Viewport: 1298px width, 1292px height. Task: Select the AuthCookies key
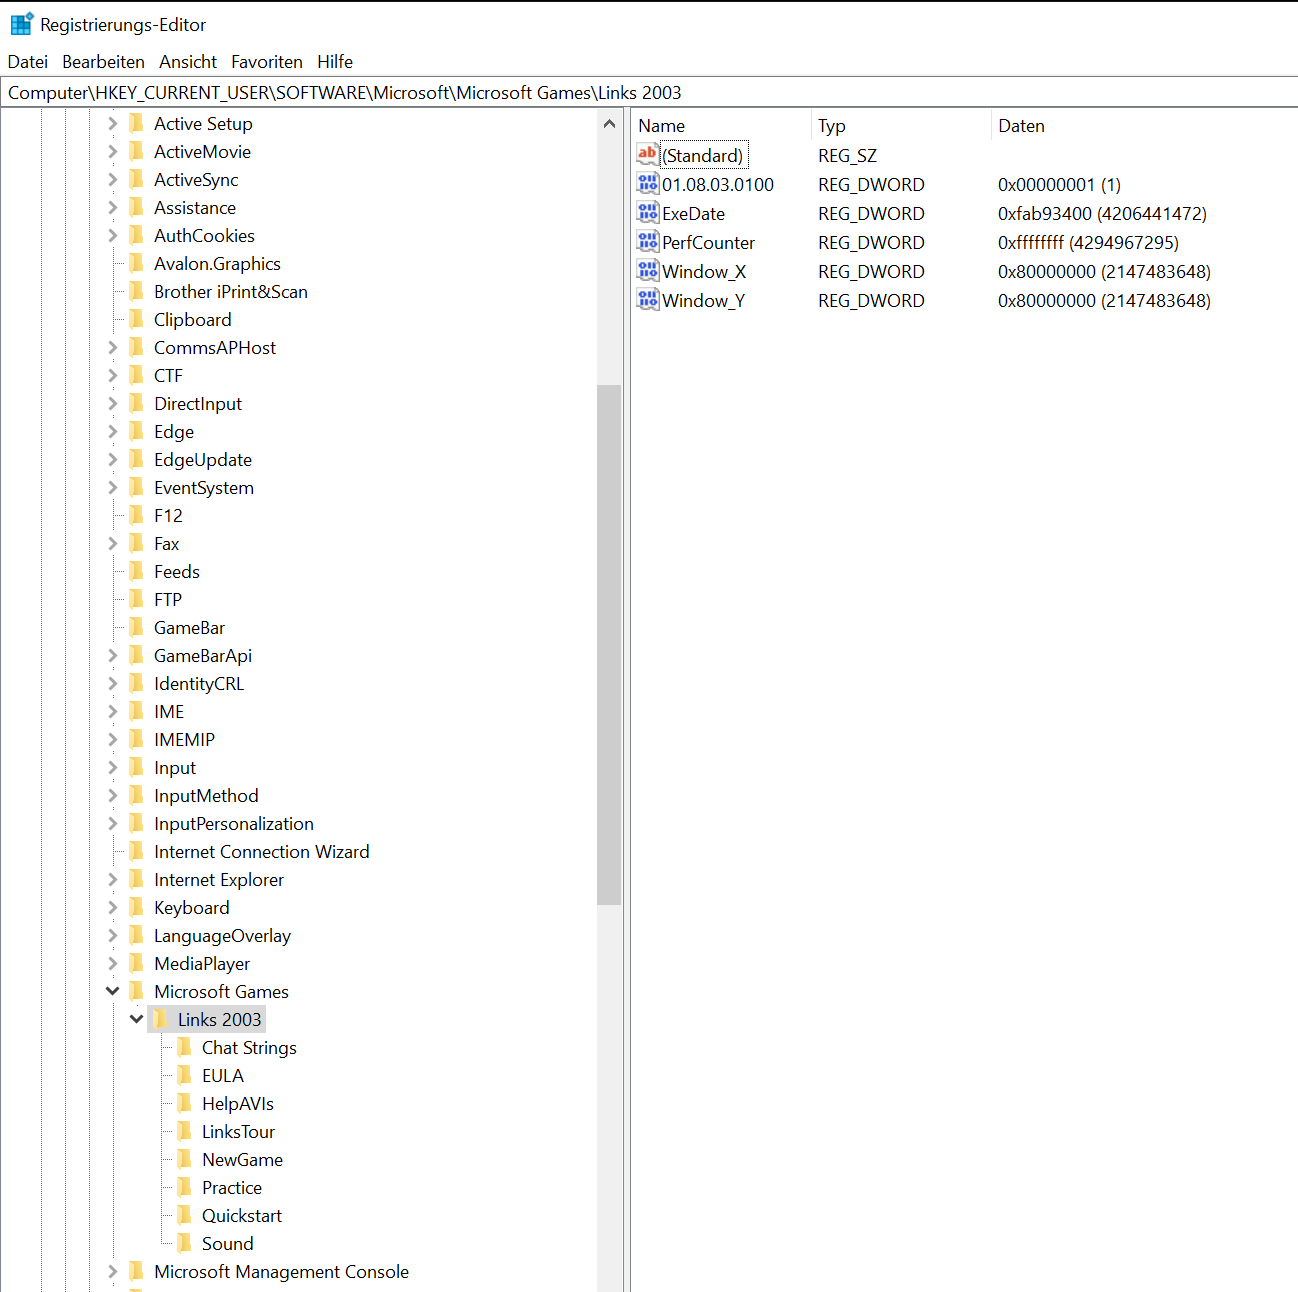tap(204, 235)
